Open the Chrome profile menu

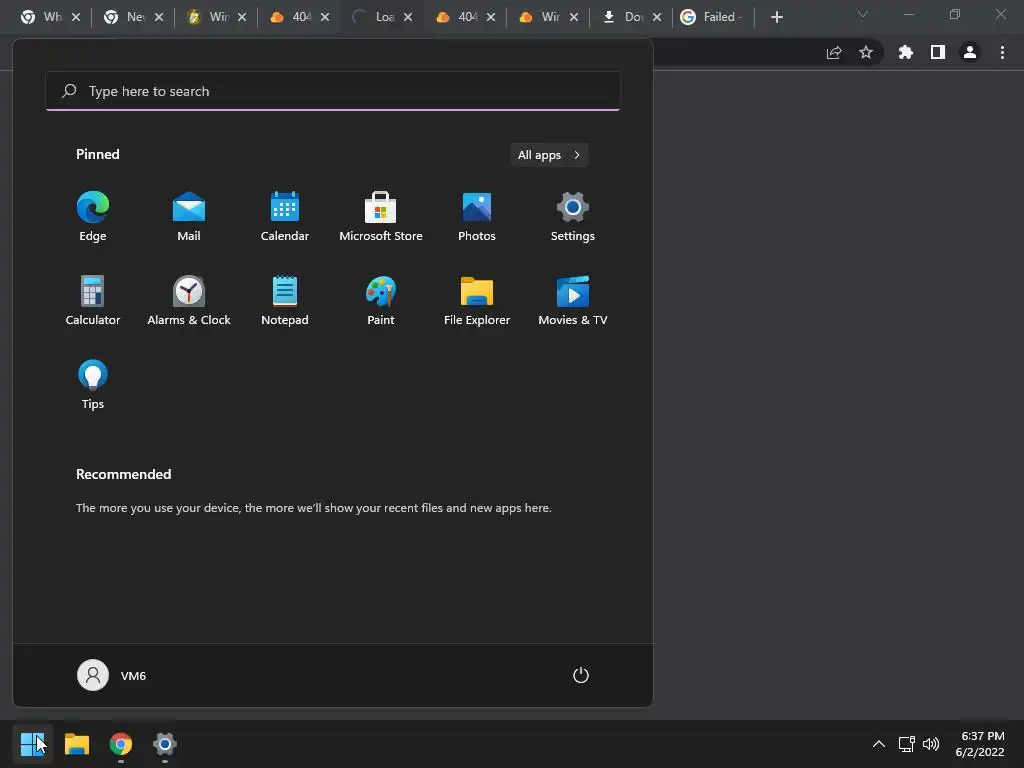(970, 52)
